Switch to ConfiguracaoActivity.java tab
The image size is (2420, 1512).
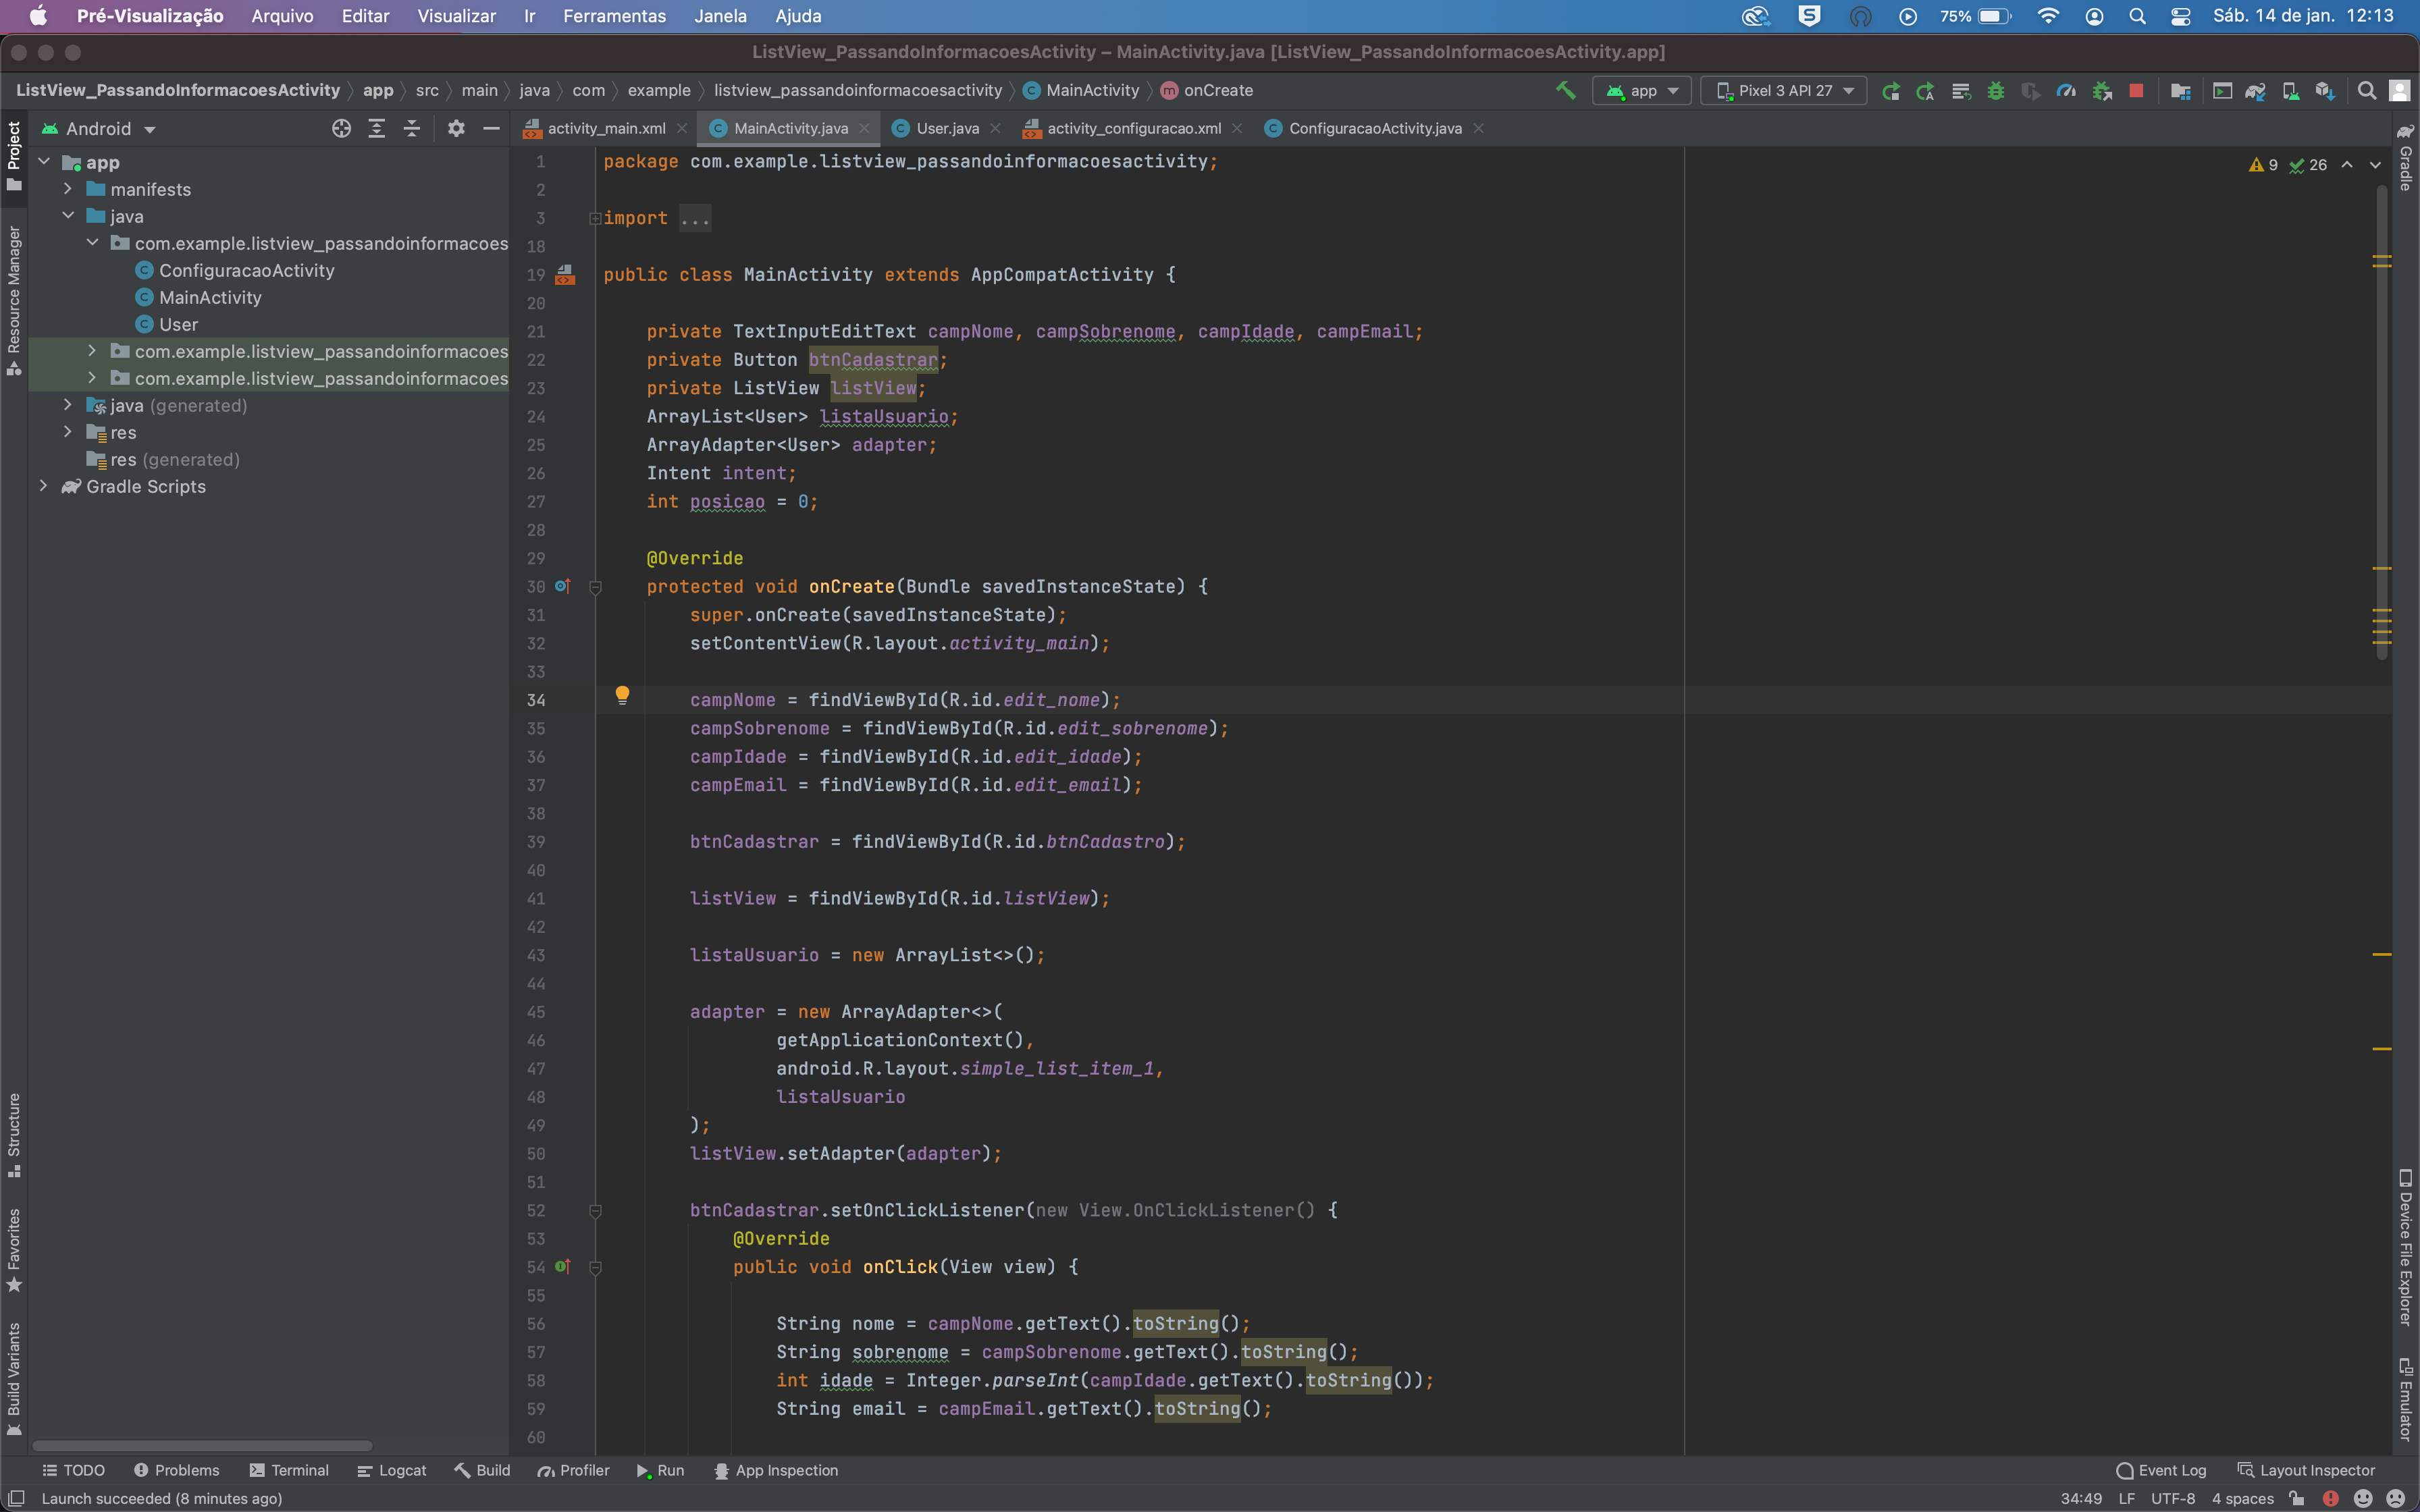(x=1375, y=128)
